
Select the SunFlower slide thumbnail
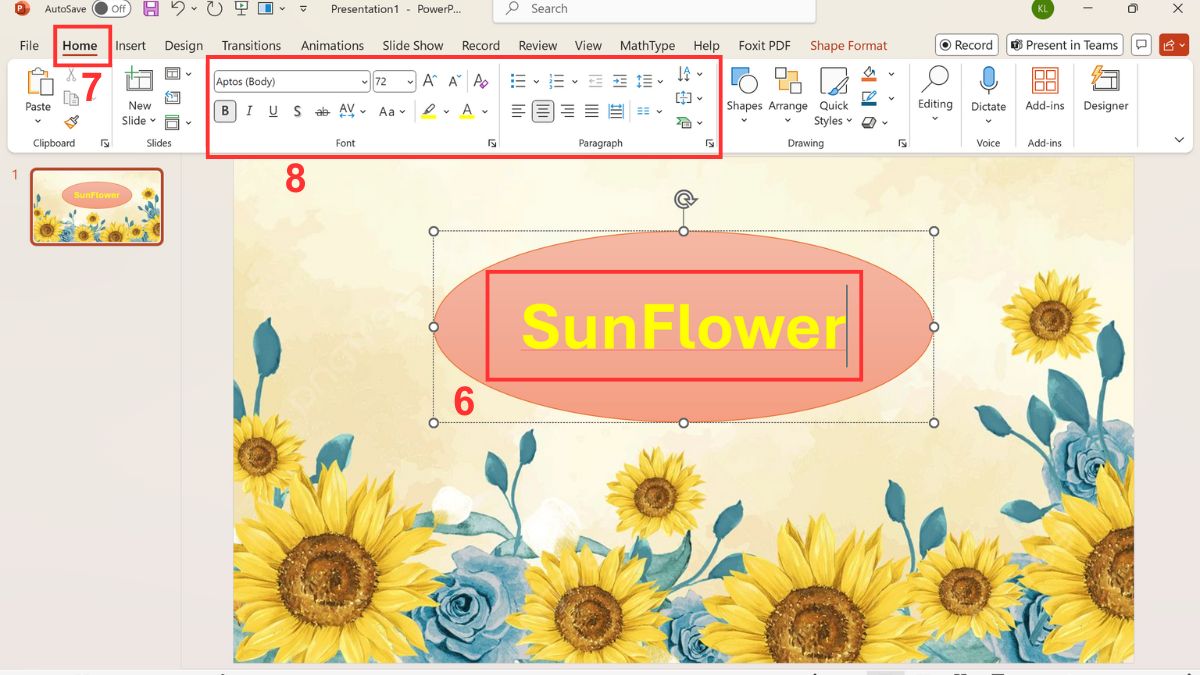(x=96, y=206)
